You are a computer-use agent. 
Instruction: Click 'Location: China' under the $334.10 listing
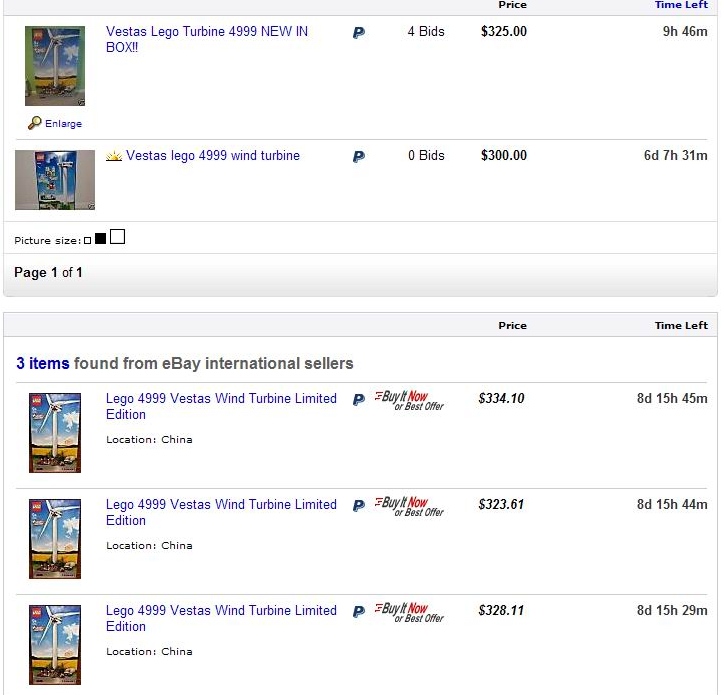tap(149, 440)
